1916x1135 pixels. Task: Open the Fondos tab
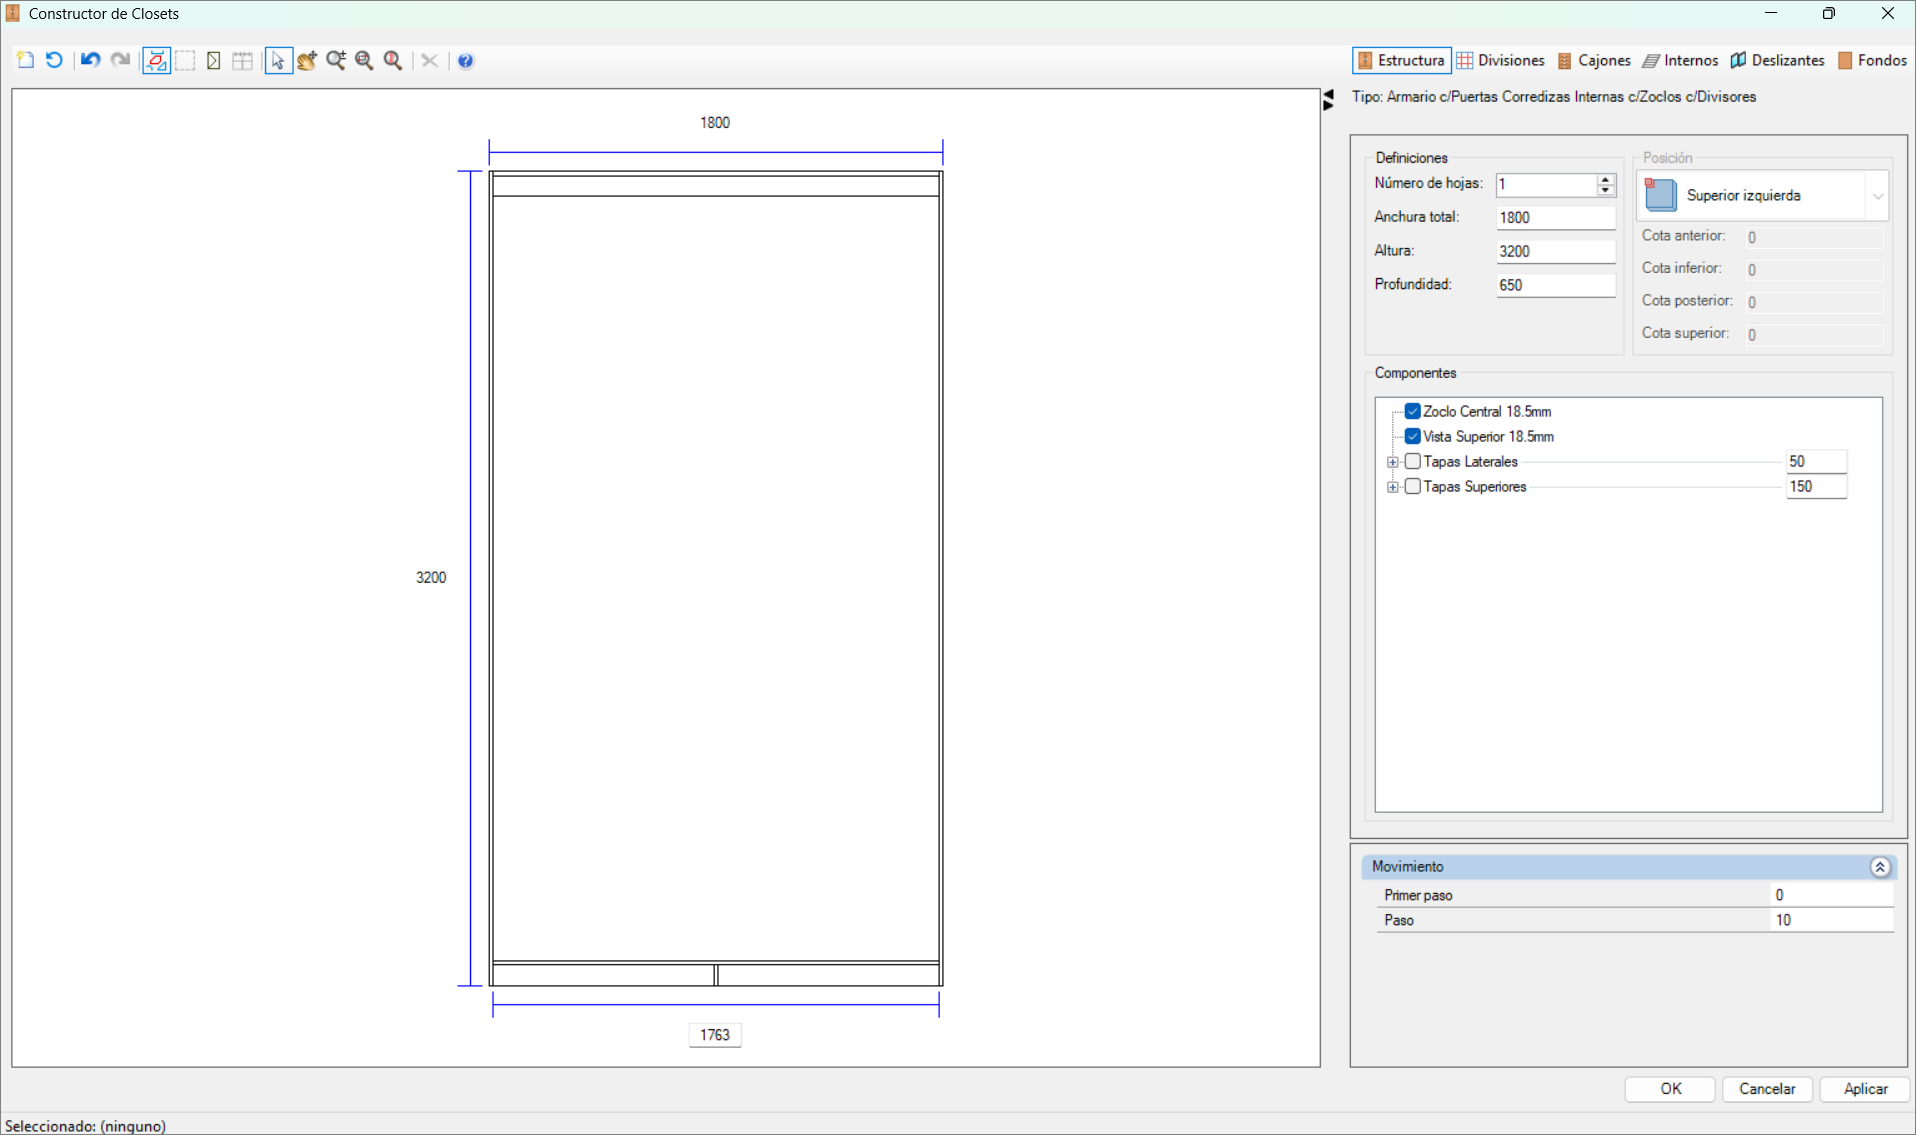[1872, 60]
